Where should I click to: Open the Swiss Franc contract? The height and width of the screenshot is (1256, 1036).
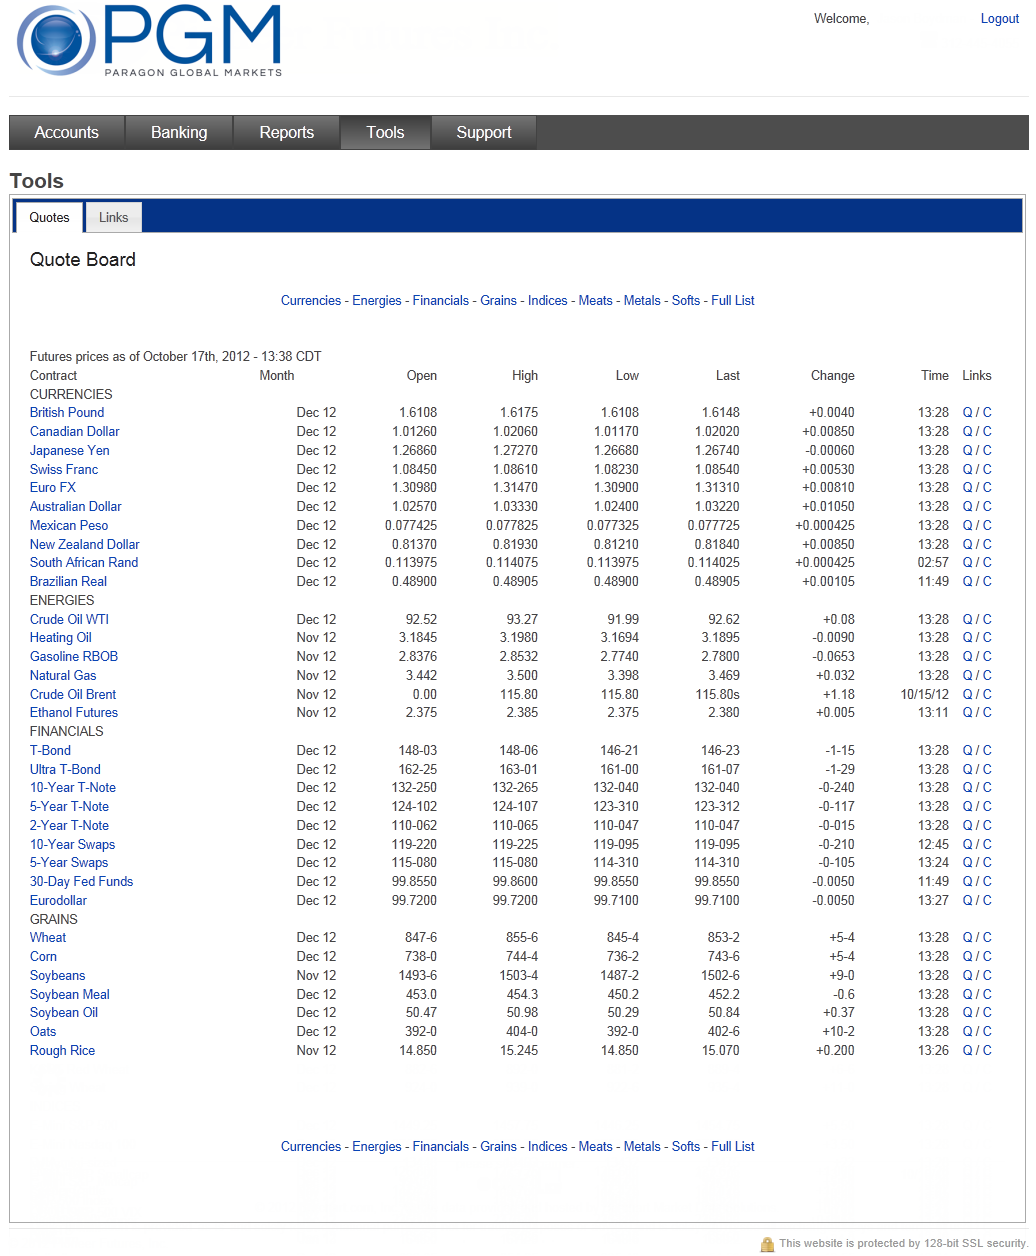click(x=64, y=470)
